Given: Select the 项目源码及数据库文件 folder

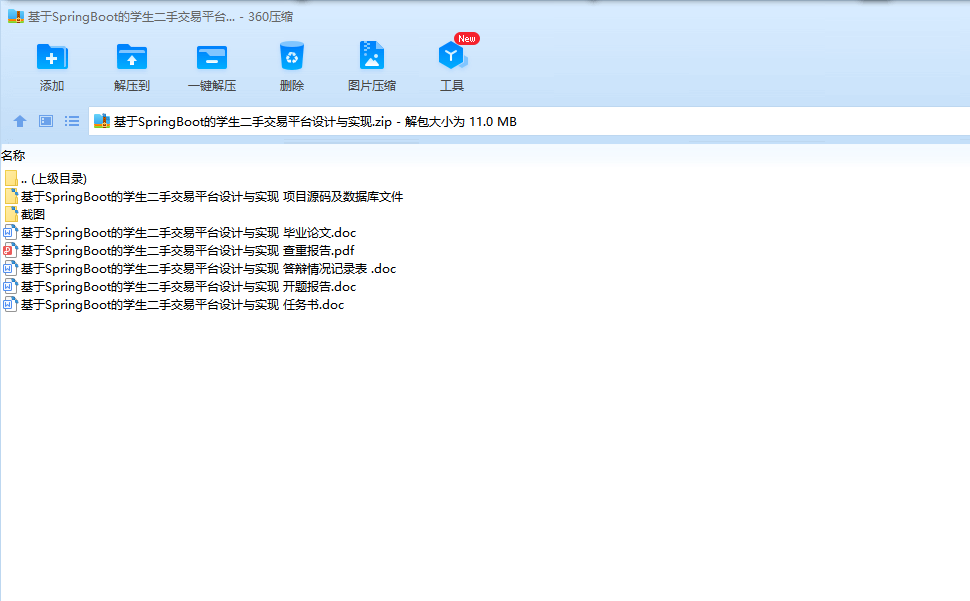Looking at the screenshot, I should coord(204,197).
